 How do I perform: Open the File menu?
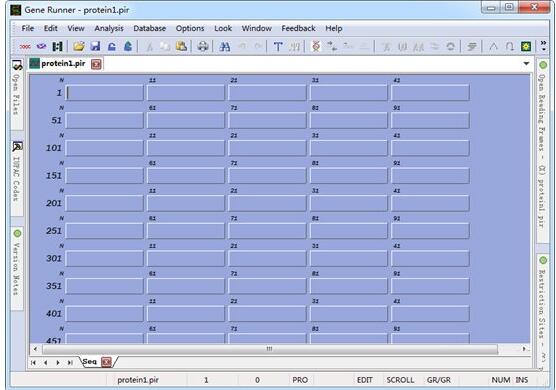pos(28,28)
